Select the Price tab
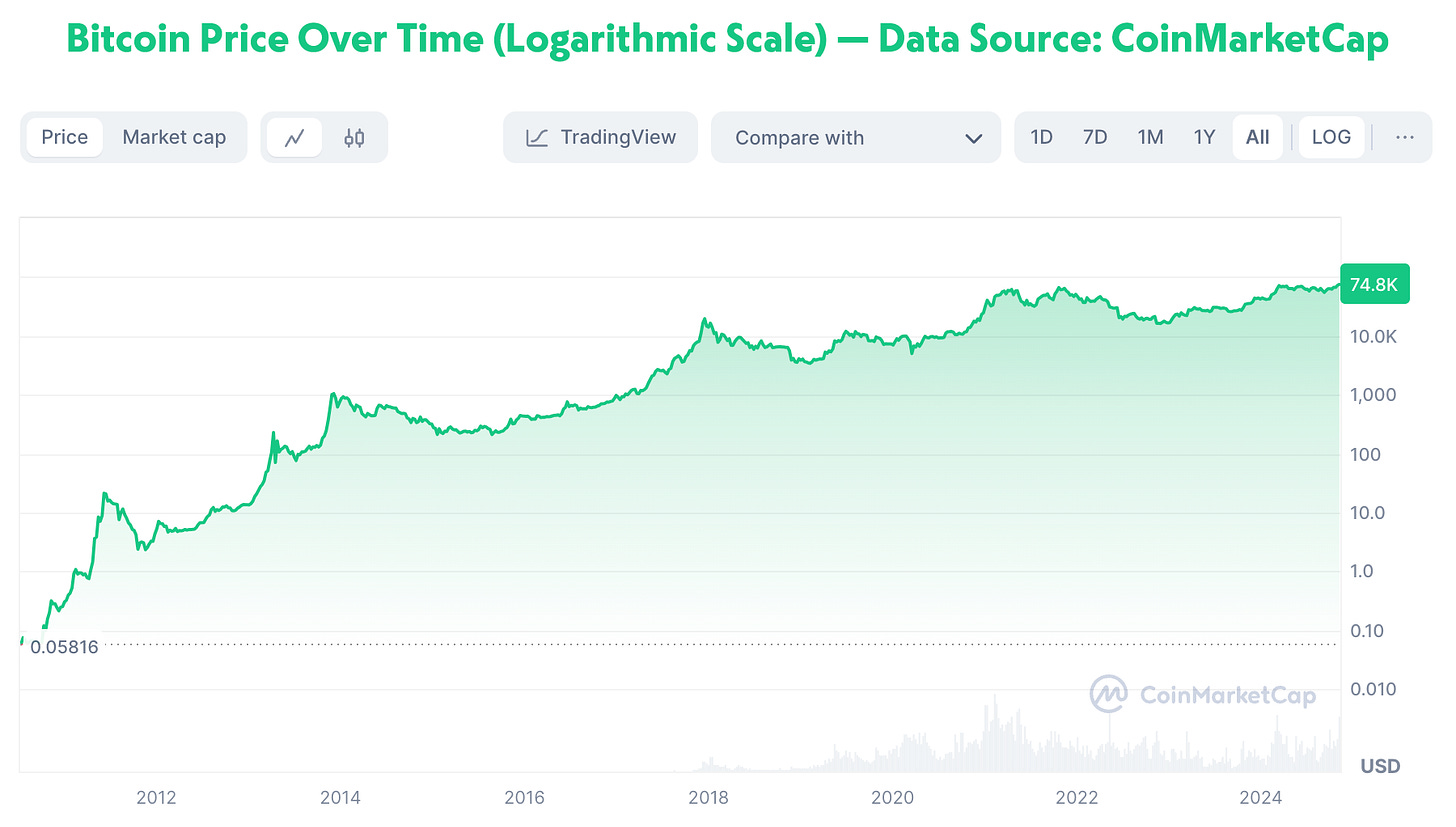Viewport: 1456px width, 827px height. 65,137
